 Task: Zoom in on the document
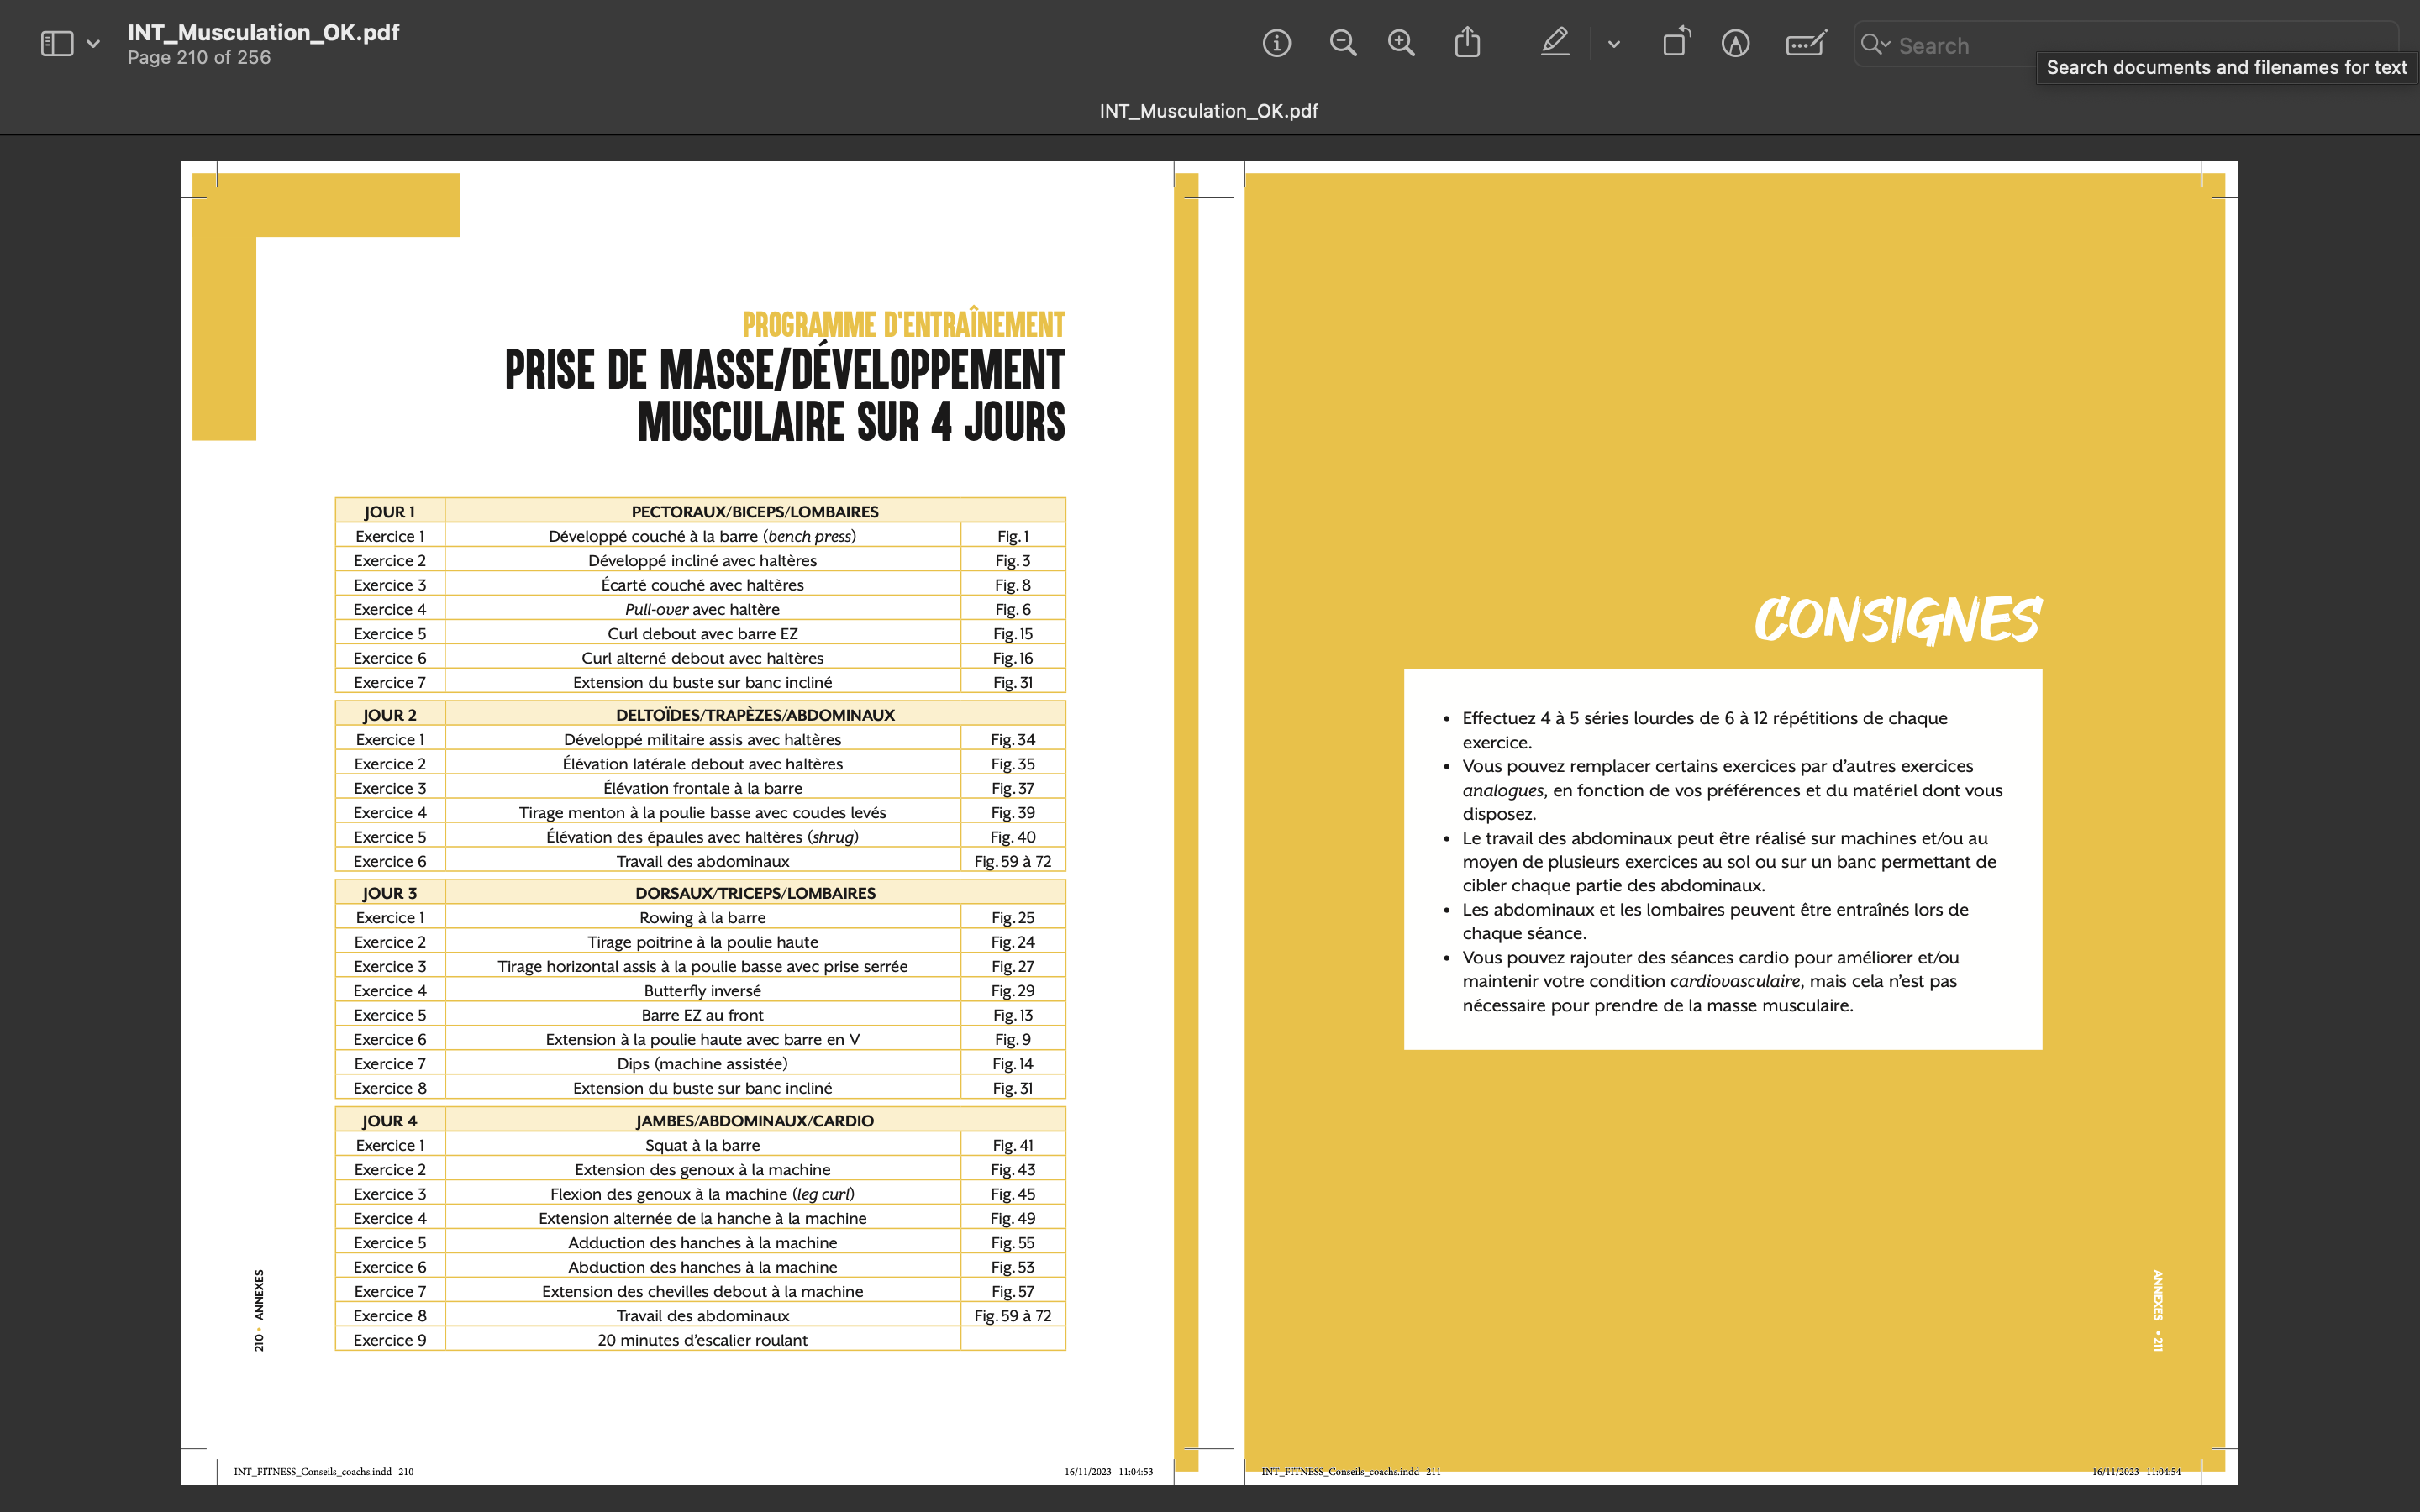tap(1401, 44)
